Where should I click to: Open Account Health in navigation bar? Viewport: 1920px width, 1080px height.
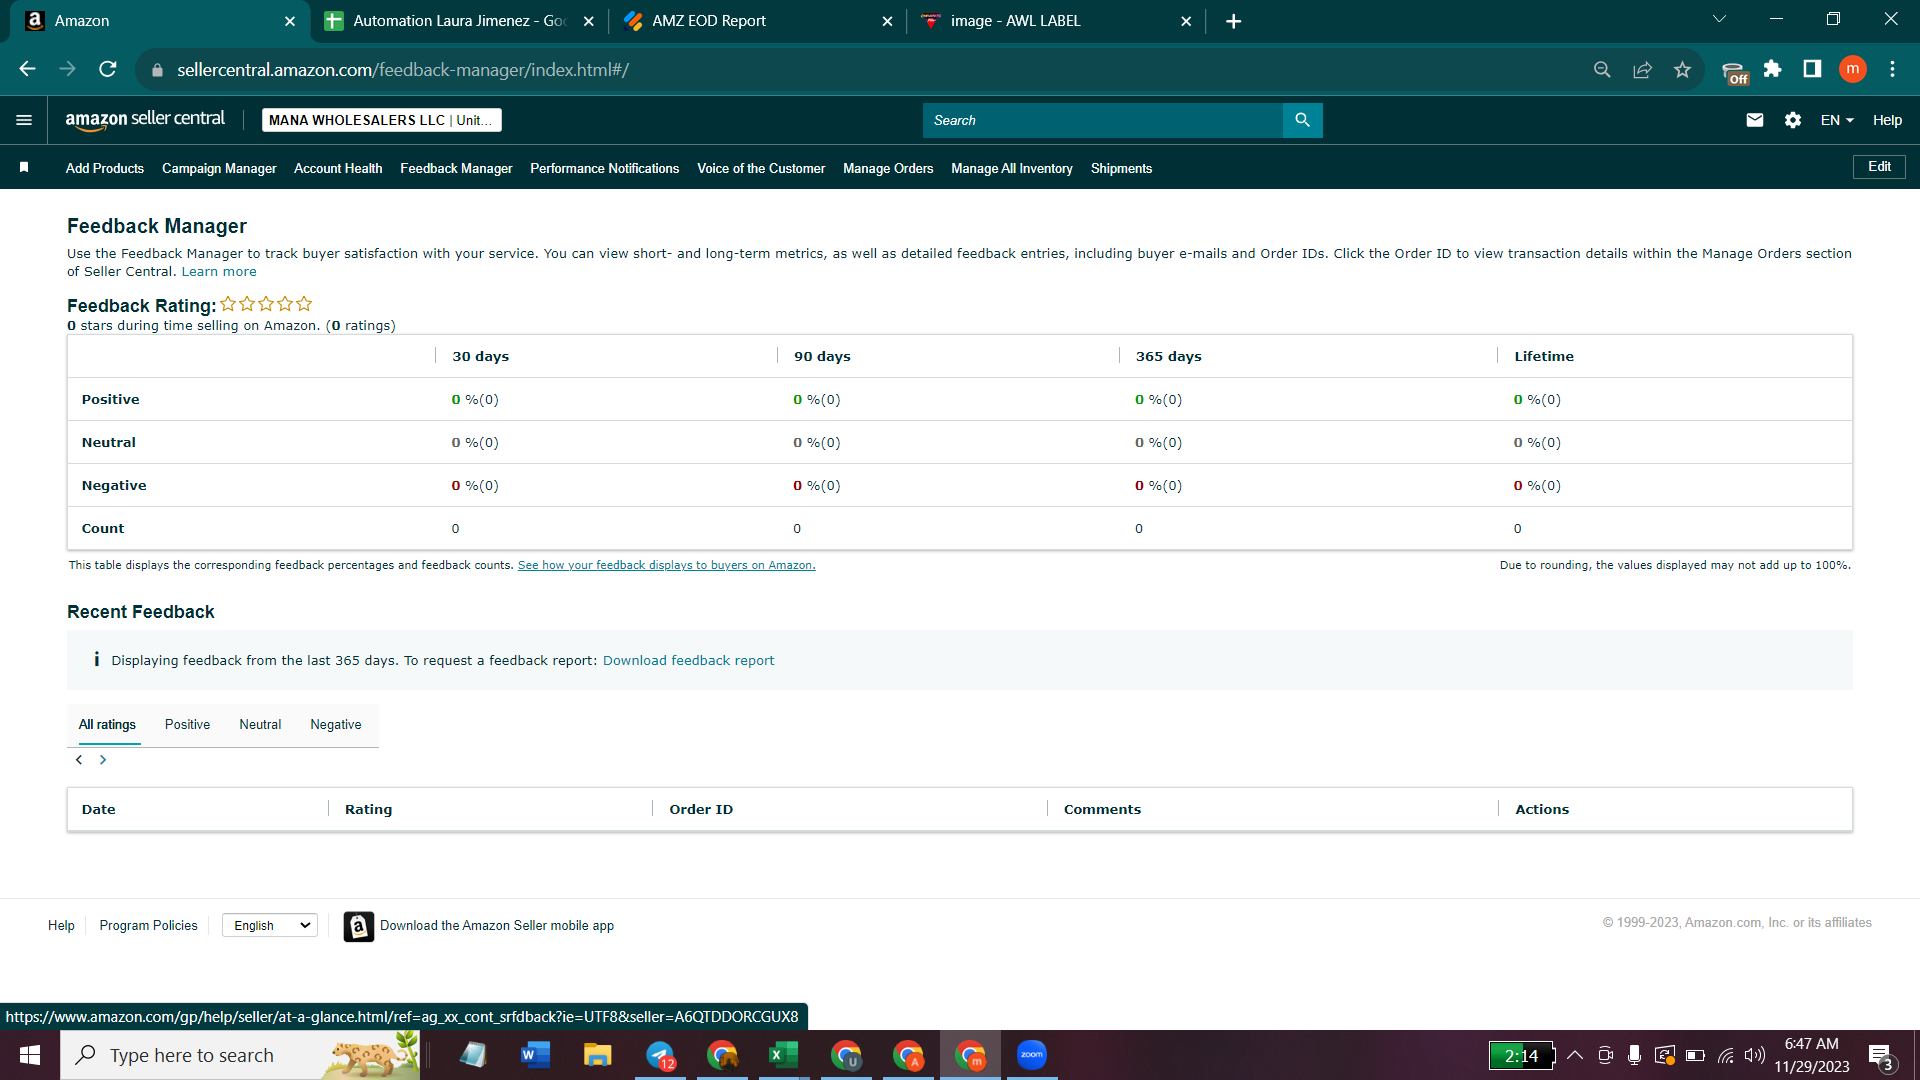338,168
